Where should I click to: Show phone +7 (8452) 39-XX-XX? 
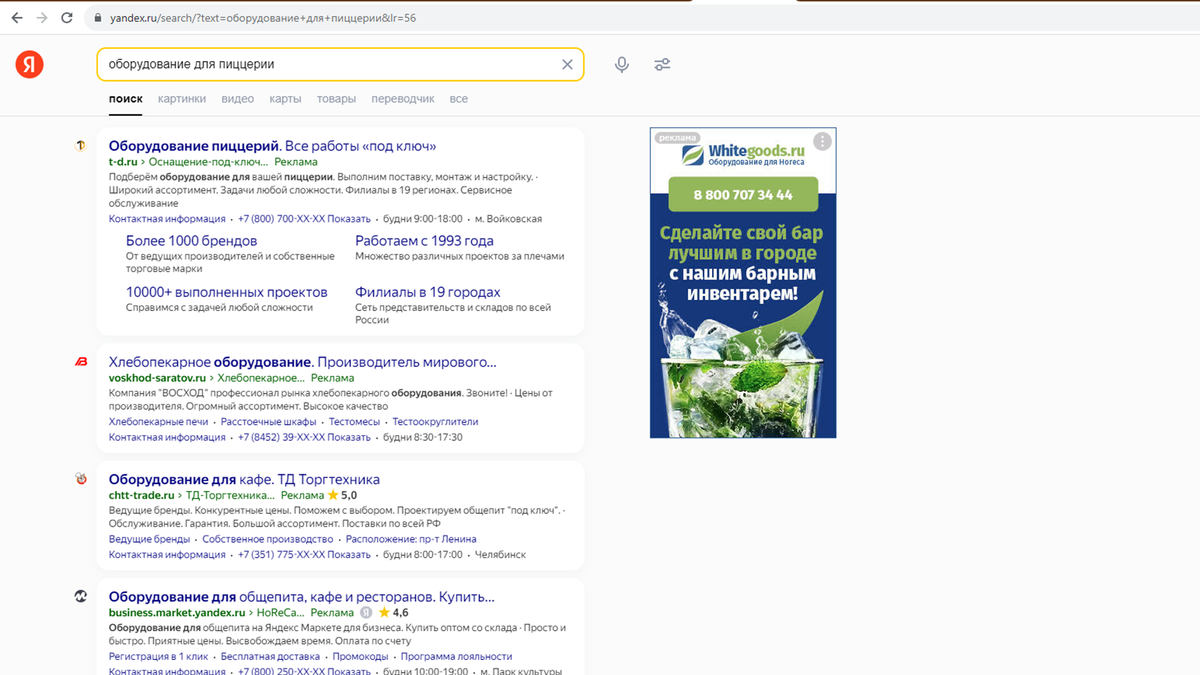[x=304, y=437]
